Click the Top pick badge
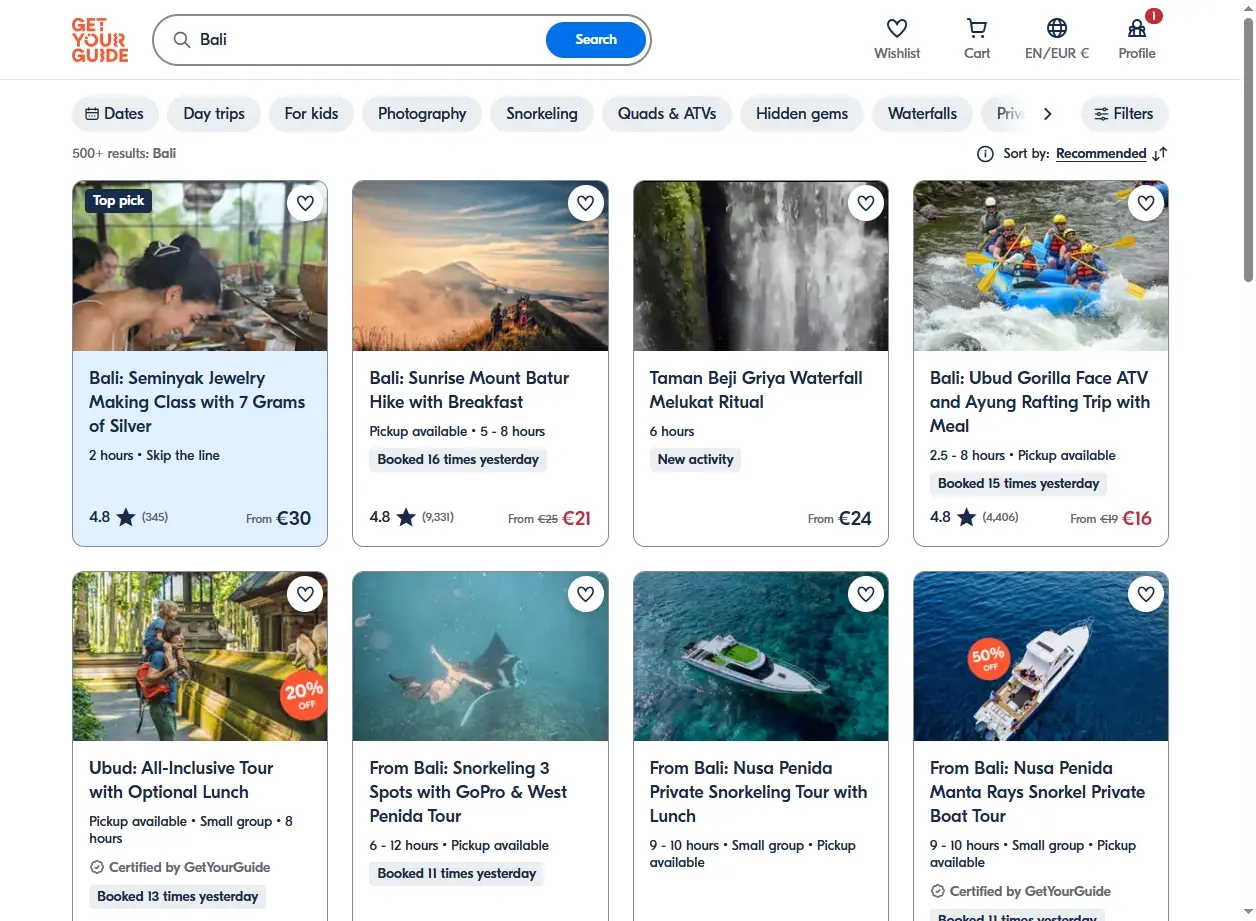The image size is (1256, 921). (x=118, y=201)
